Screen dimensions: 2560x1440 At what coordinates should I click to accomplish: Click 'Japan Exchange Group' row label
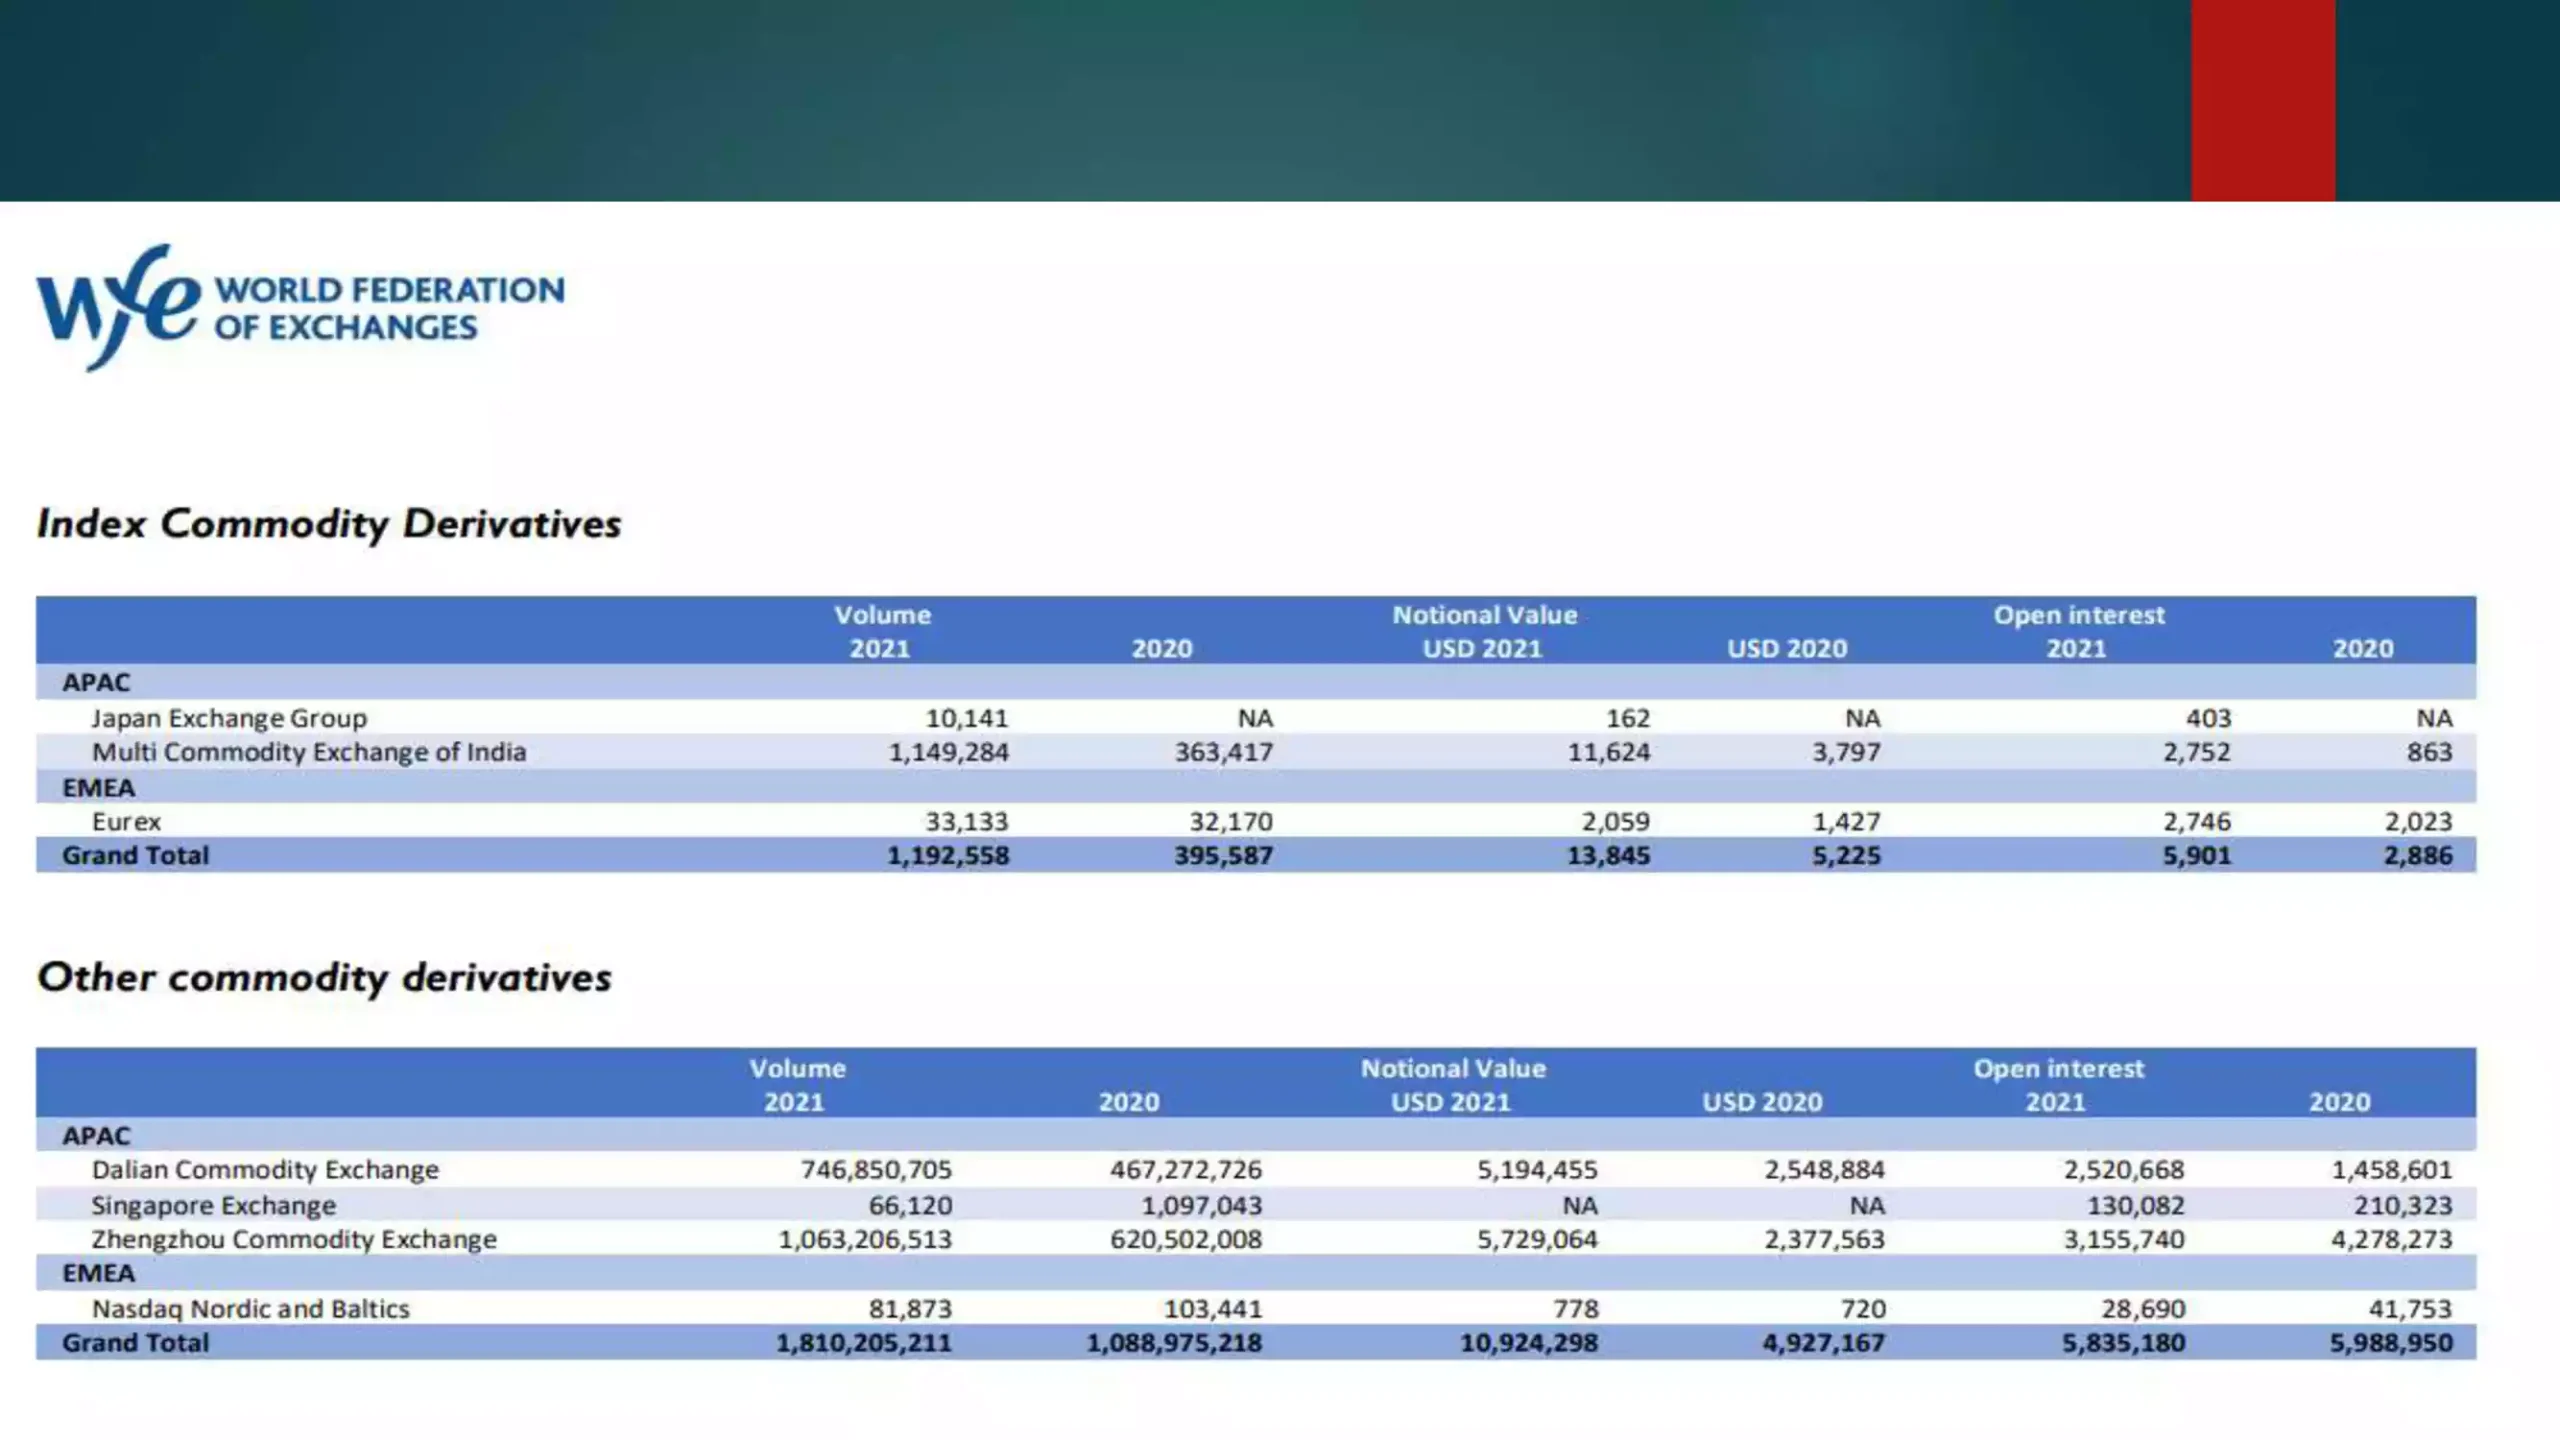click(229, 718)
